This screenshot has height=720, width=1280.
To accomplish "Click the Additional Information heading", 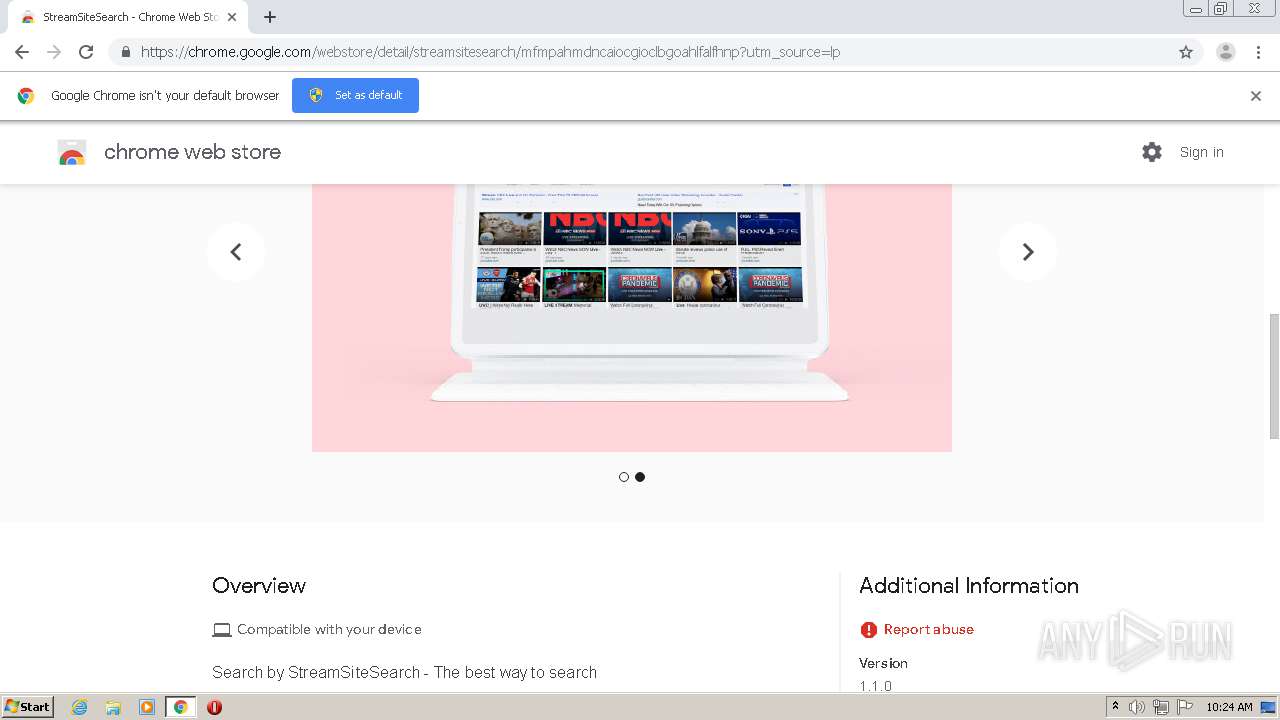I will (969, 586).
